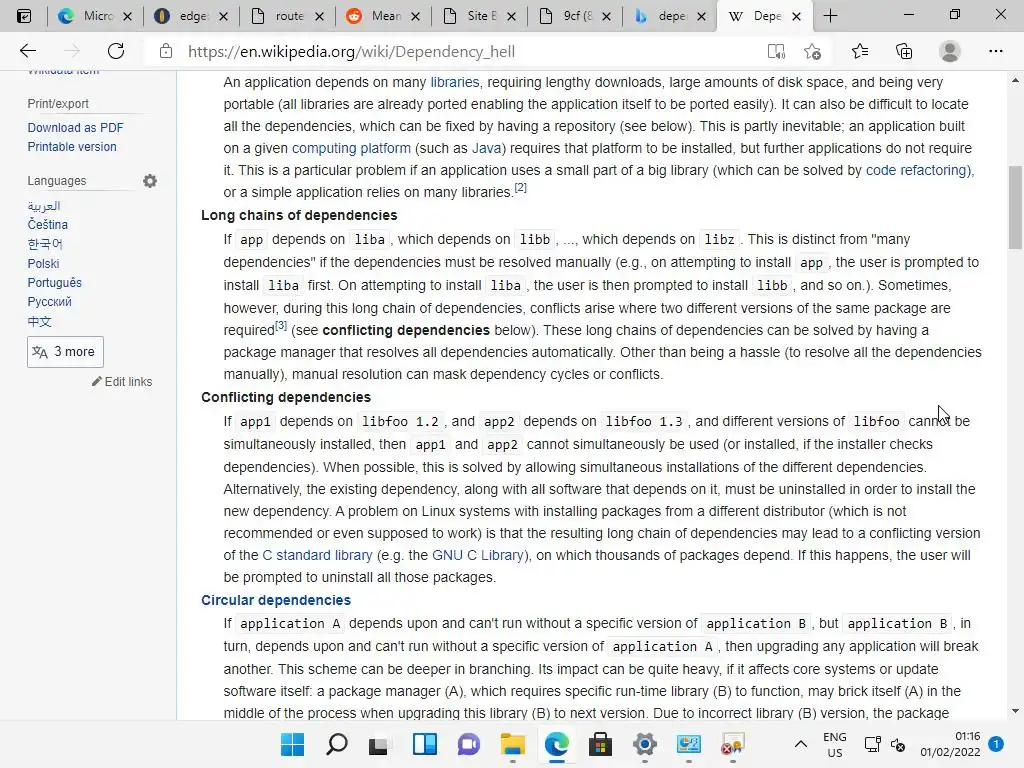Follow the 'GNU C Library' link
The width and height of the screenshot is (1024, 768).
(478, 556)
